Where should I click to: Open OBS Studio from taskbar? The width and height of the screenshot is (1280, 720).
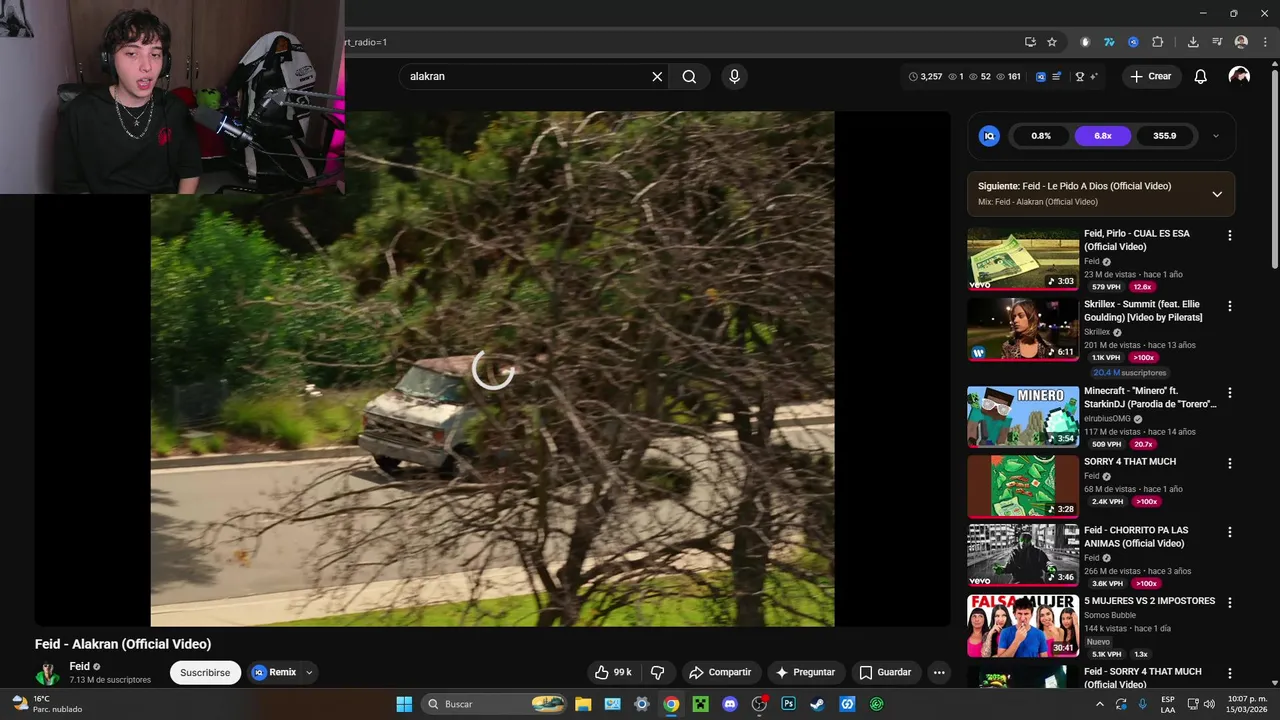click(x=759, y=704)
